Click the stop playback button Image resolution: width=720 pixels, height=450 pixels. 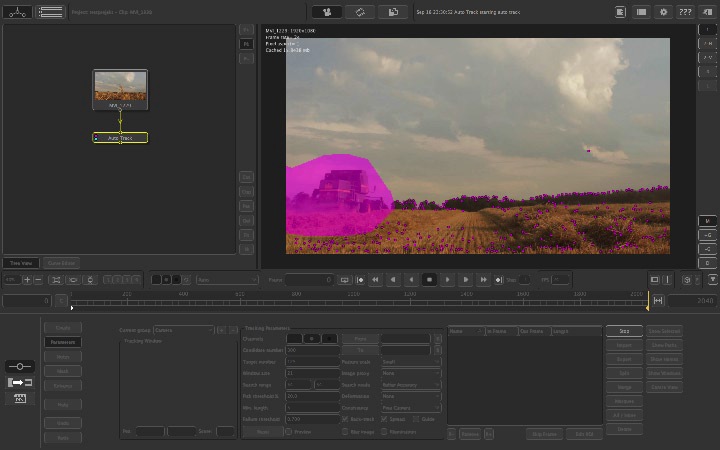tap(429, 280)
